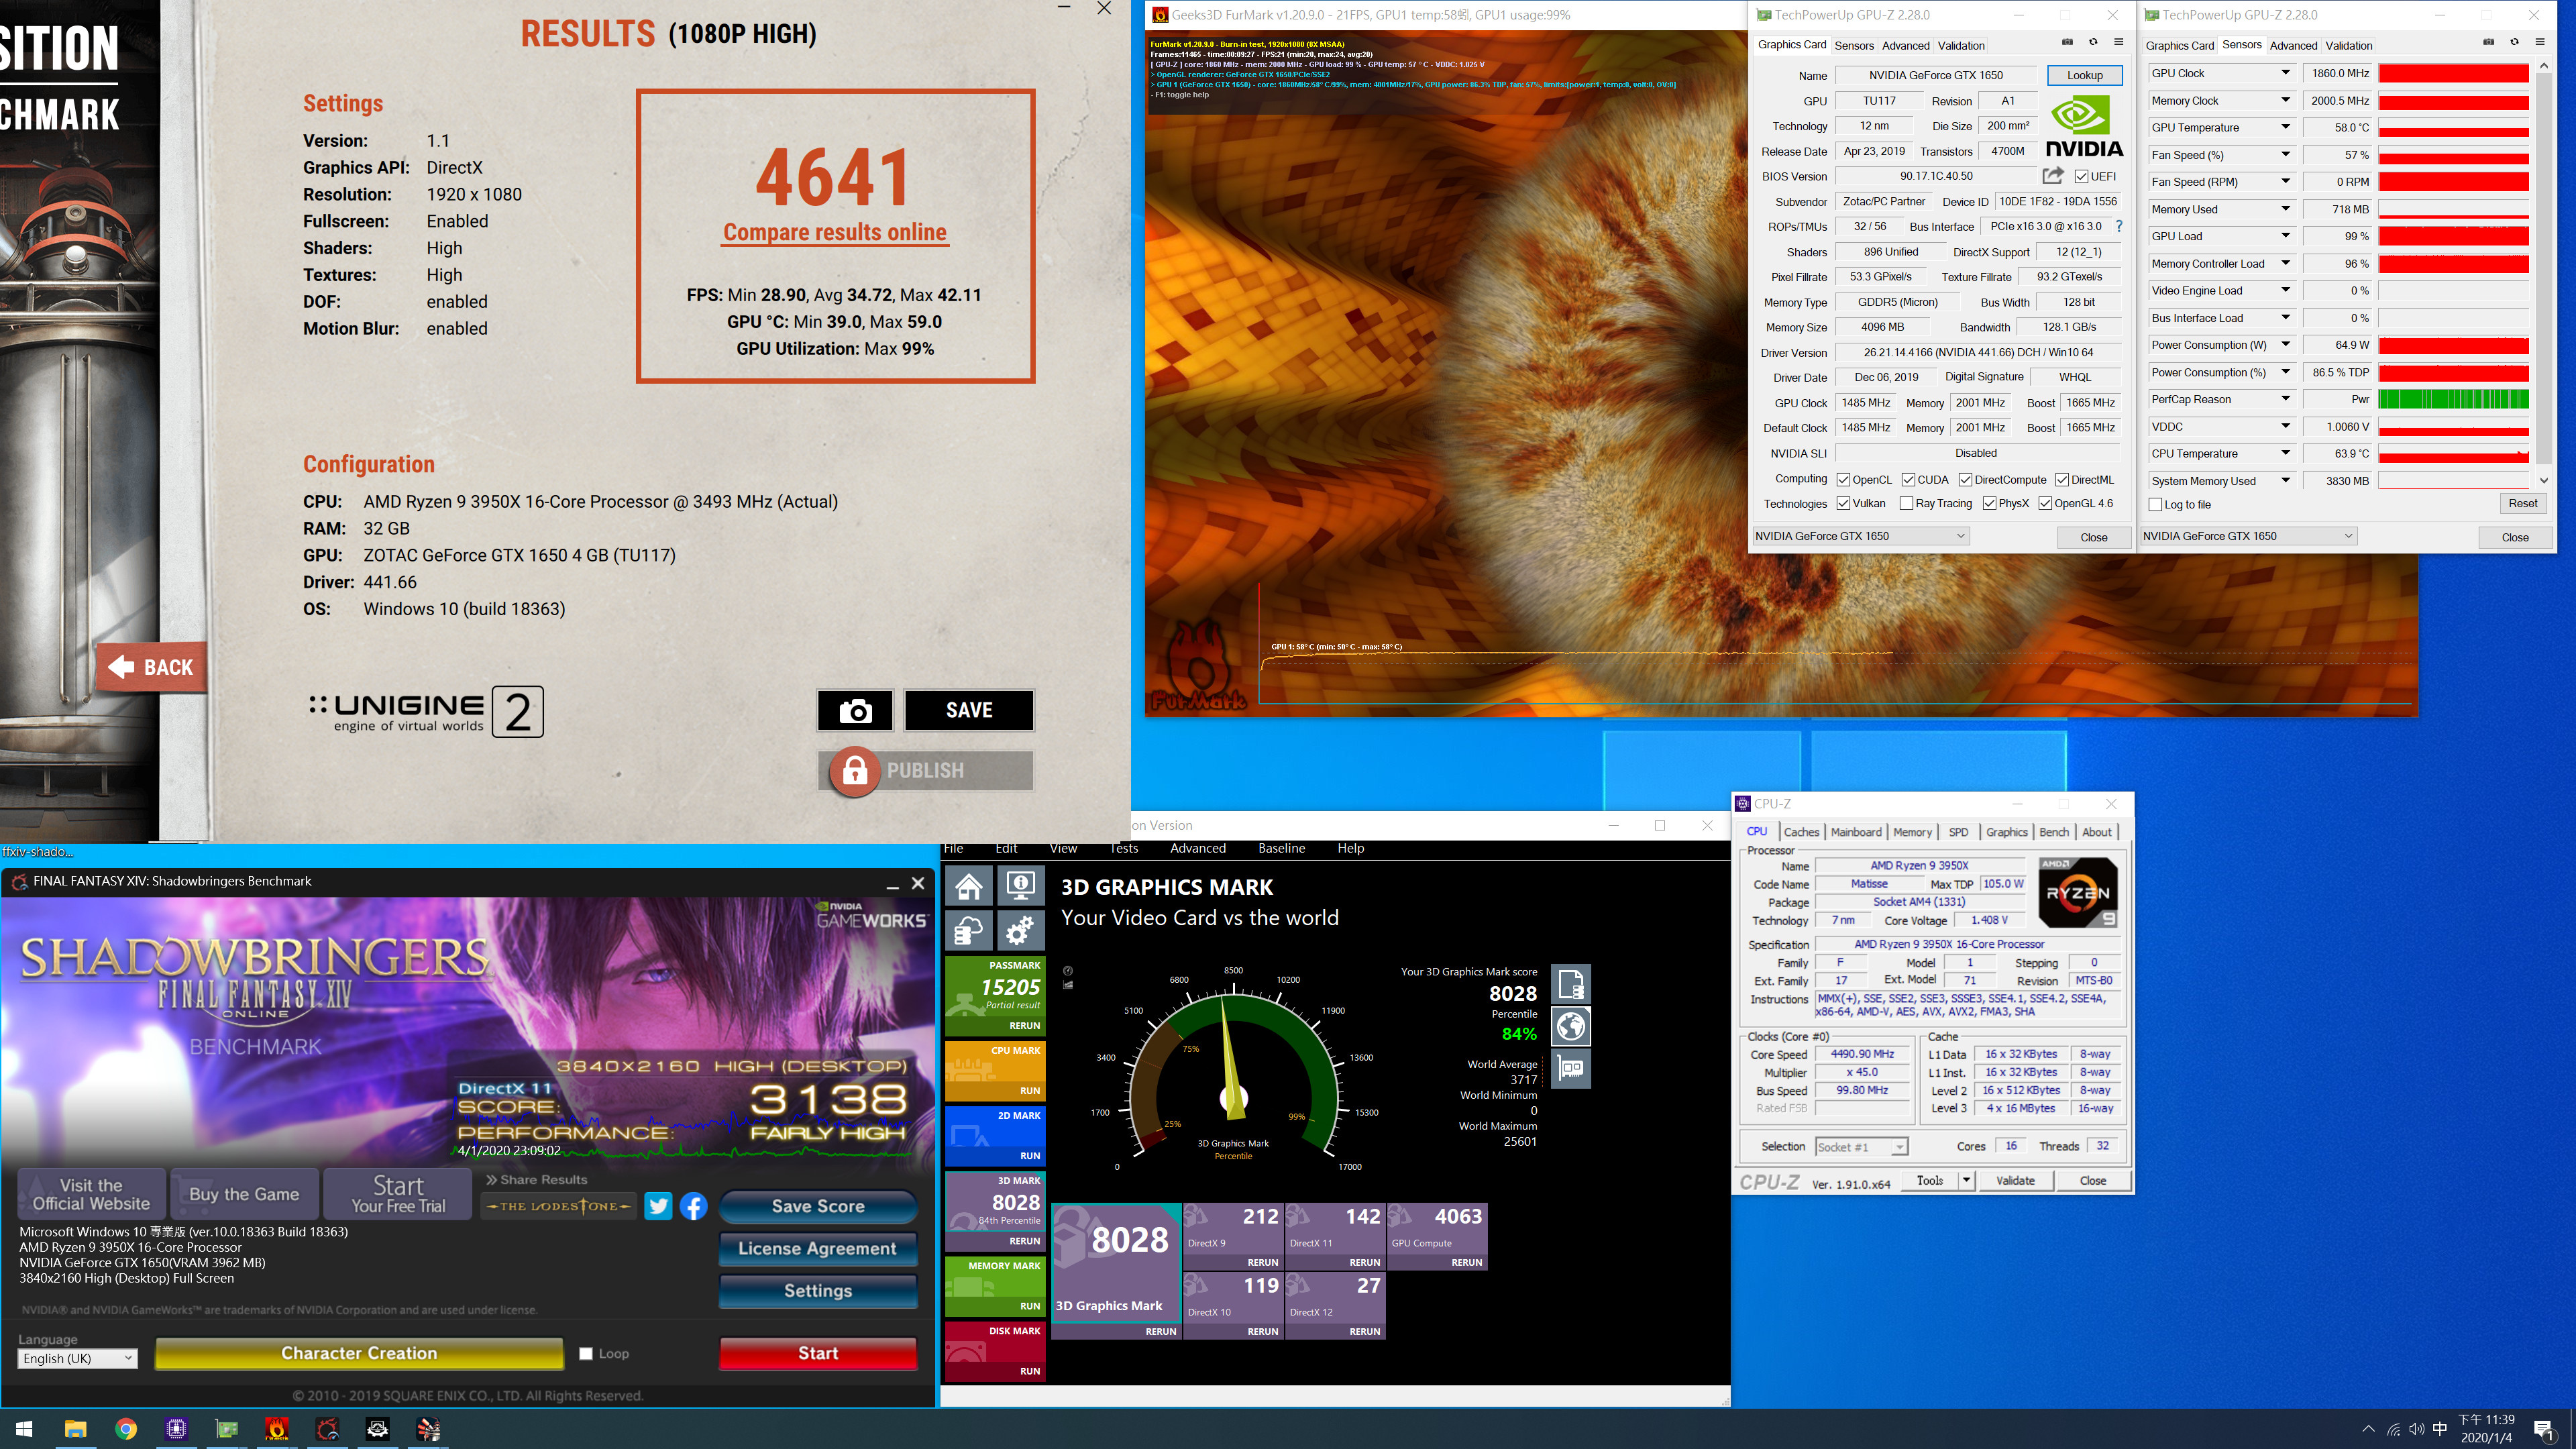Click BACK button in Superposition
Viewport: 2576px width, 1449px height.
[x=152, y=668]
